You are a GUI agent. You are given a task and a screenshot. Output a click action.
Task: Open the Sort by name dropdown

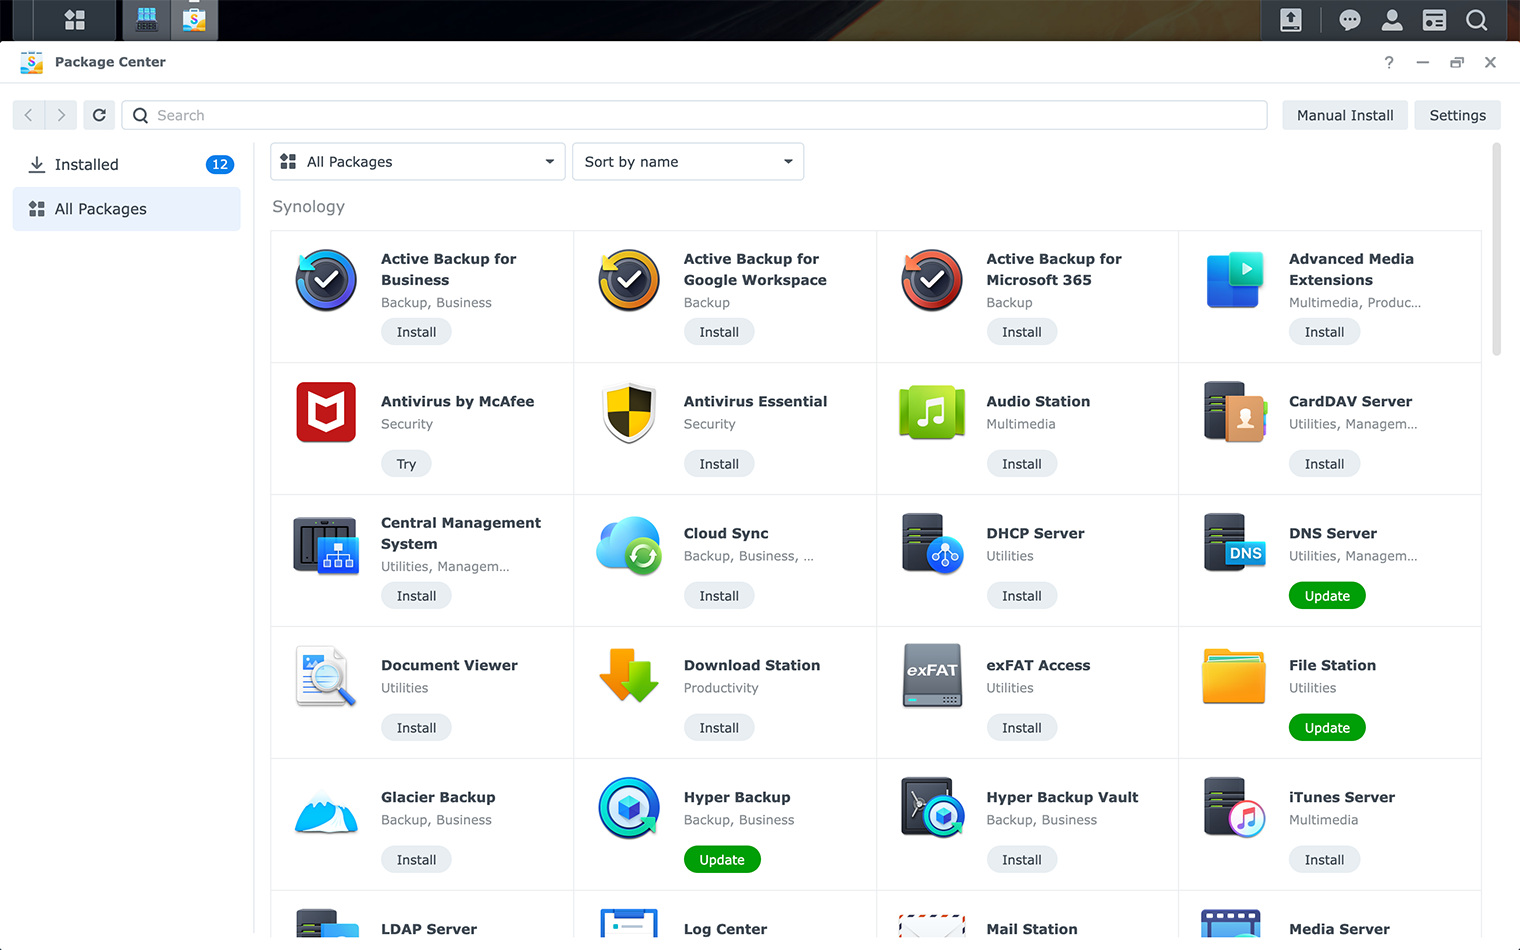click(687, 161)
